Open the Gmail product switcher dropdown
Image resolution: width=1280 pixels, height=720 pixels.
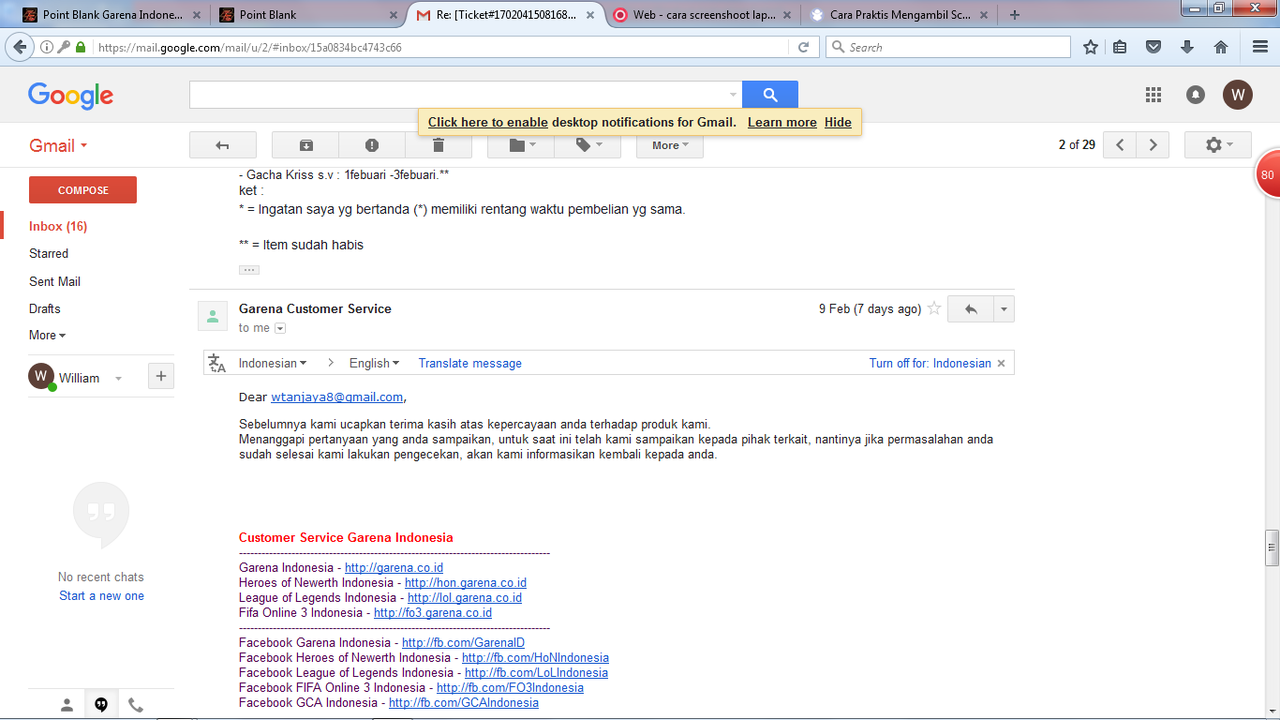(x=59, y=145)
